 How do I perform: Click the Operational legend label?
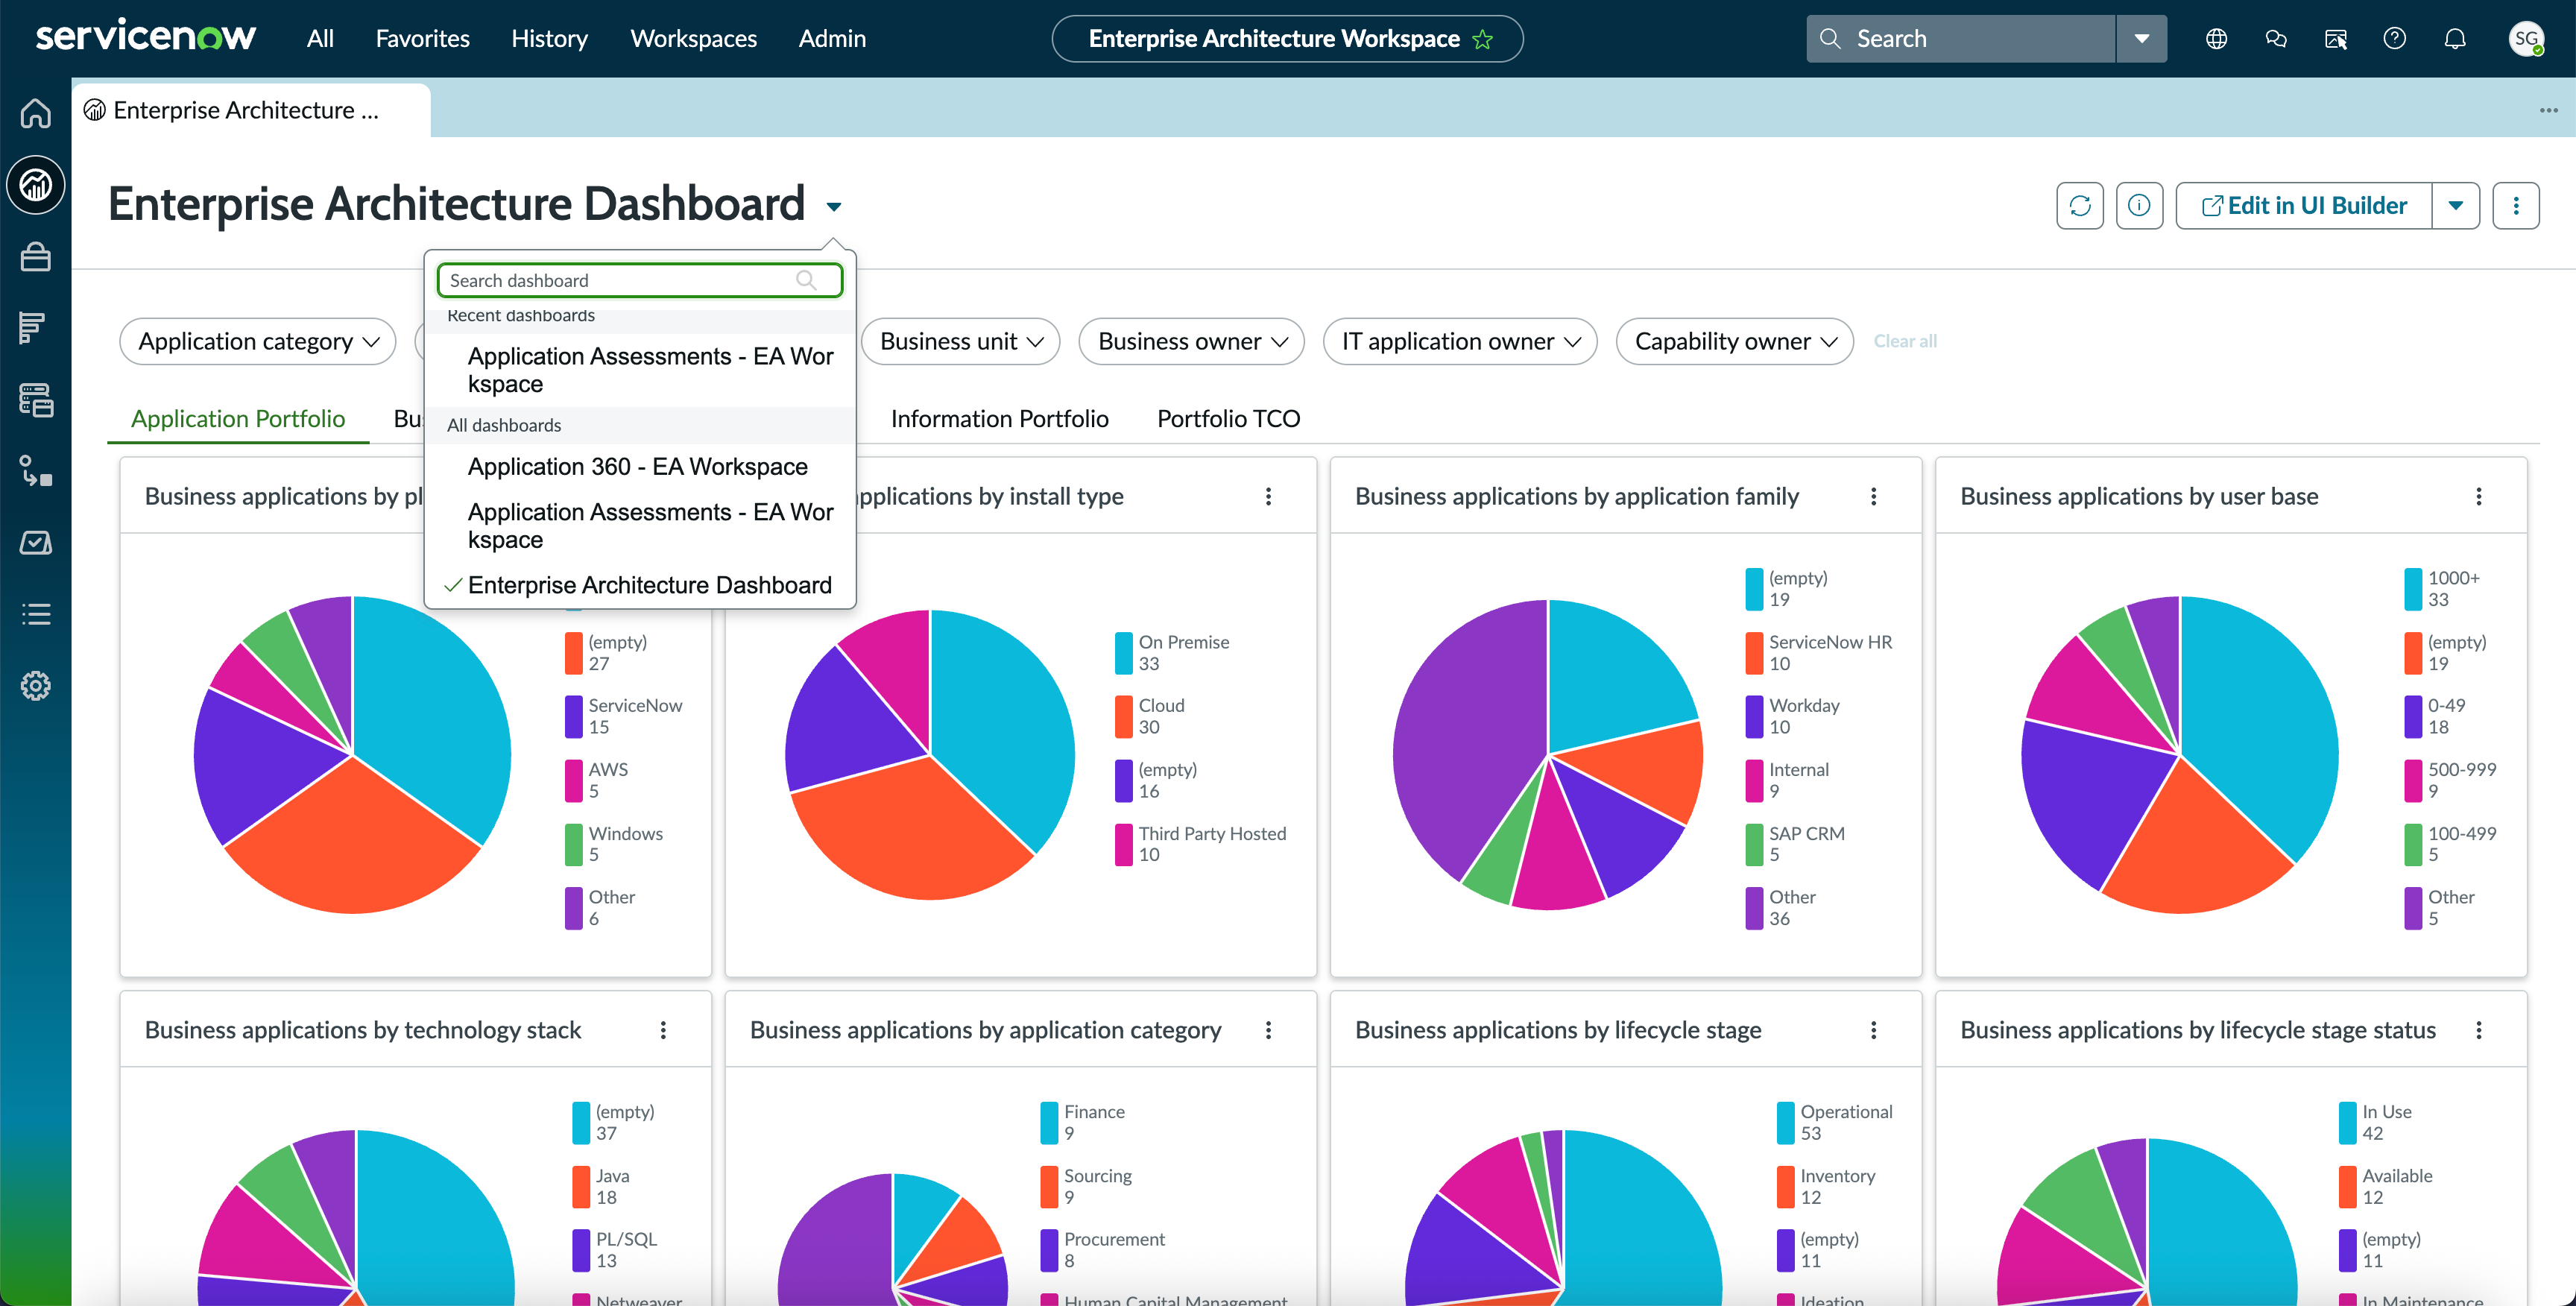[1846, 1112]
